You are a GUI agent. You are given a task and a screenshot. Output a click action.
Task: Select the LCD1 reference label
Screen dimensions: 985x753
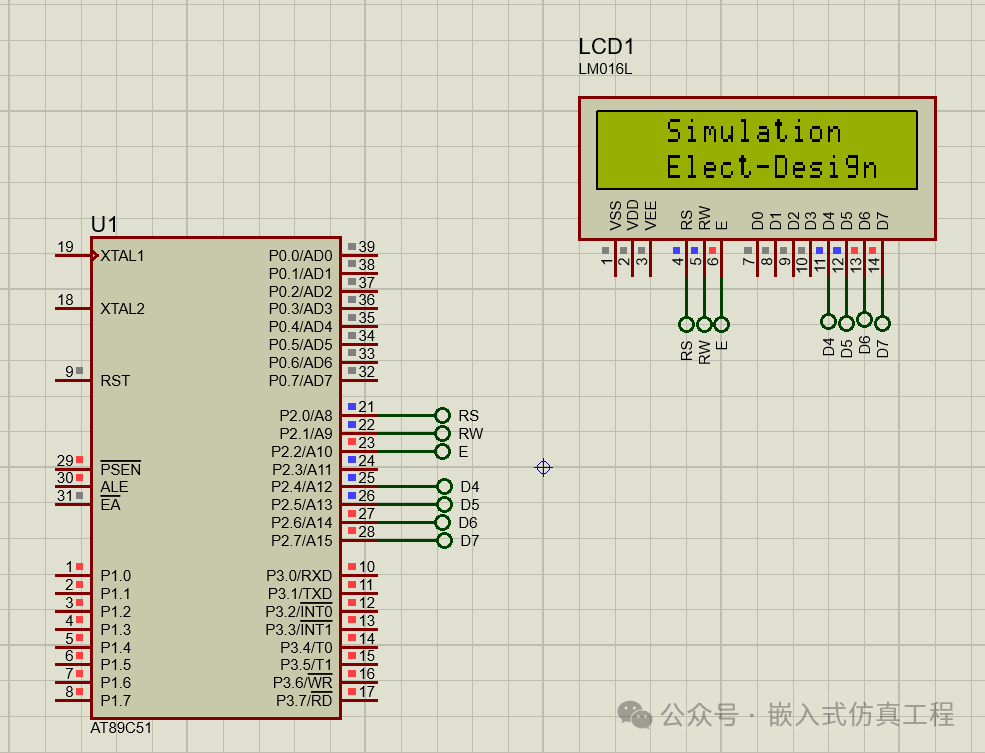[606, 46]
